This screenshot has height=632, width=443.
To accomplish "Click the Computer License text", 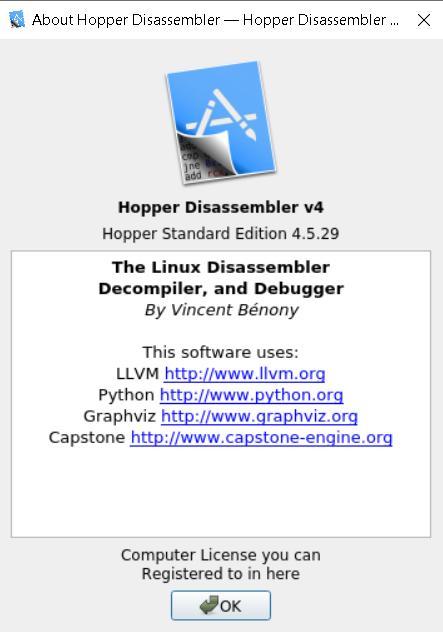I will coord(221,555).
